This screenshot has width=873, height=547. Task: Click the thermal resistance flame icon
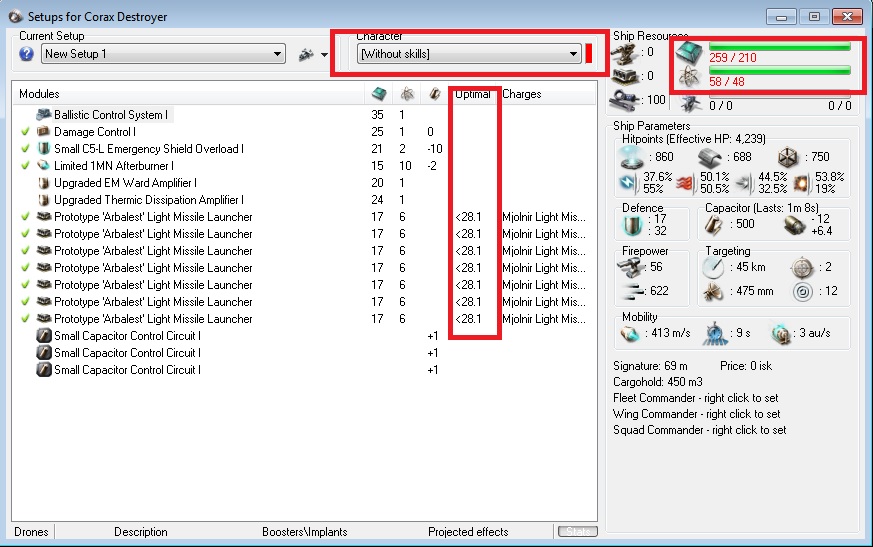pos(687,183)
